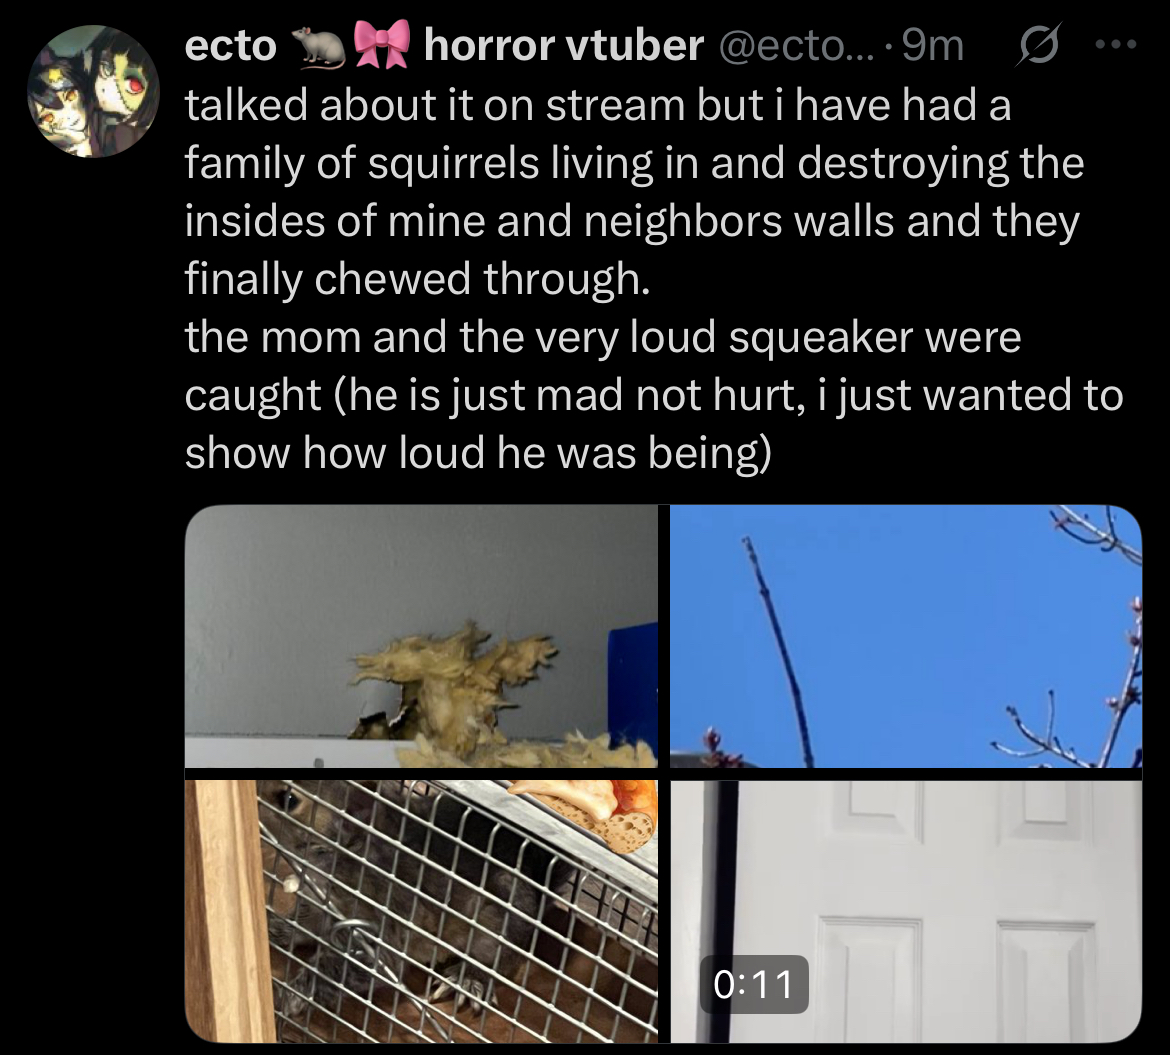This screenshot has width=1170, height=1055.
Task: Click the 0:11 video duration badge
Action: 754,984
